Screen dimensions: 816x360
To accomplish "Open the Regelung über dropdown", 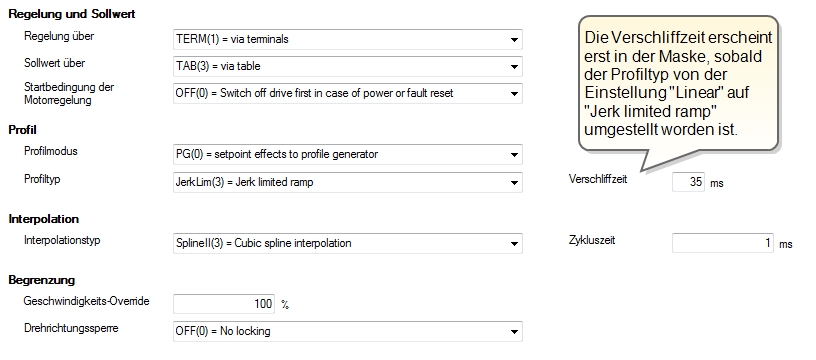I will tap(348, 39).
